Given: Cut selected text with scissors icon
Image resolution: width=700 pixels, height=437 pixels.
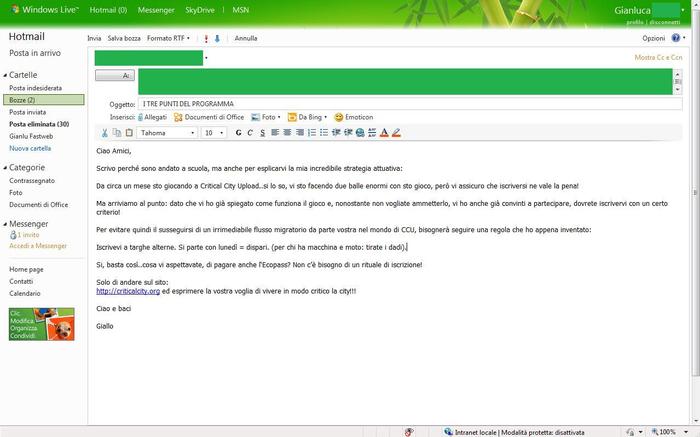Looking at the screenshot, I should (104, 133).
